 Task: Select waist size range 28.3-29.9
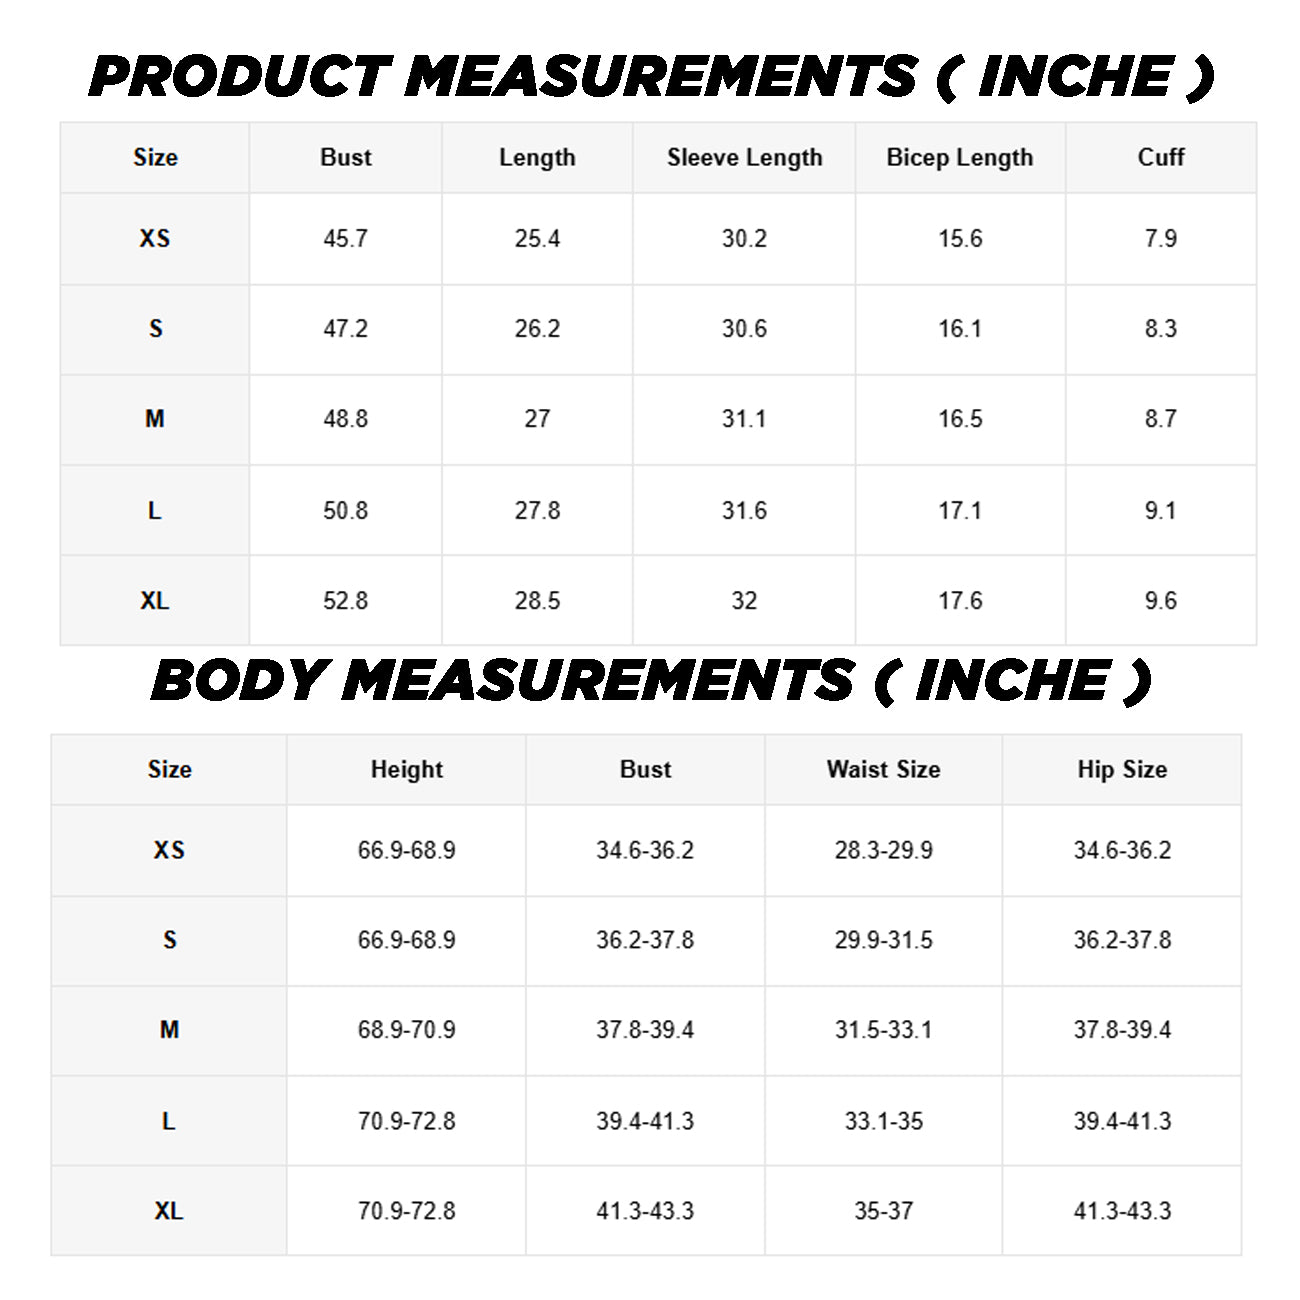[883, 850]
